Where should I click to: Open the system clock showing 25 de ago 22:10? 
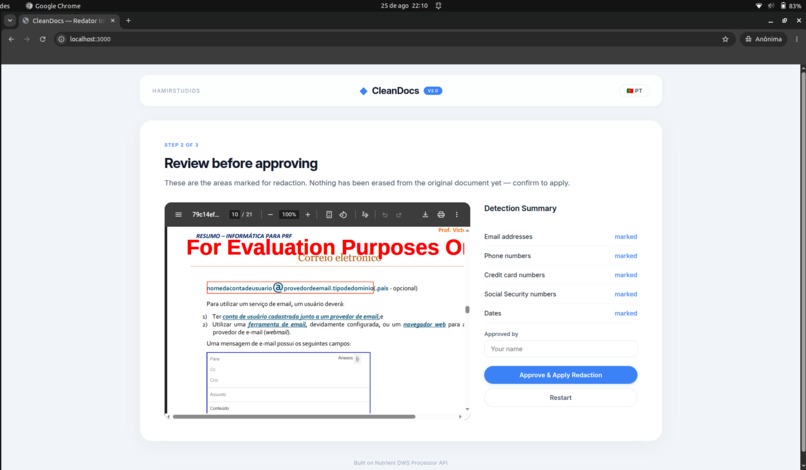[x=404, y=6]
